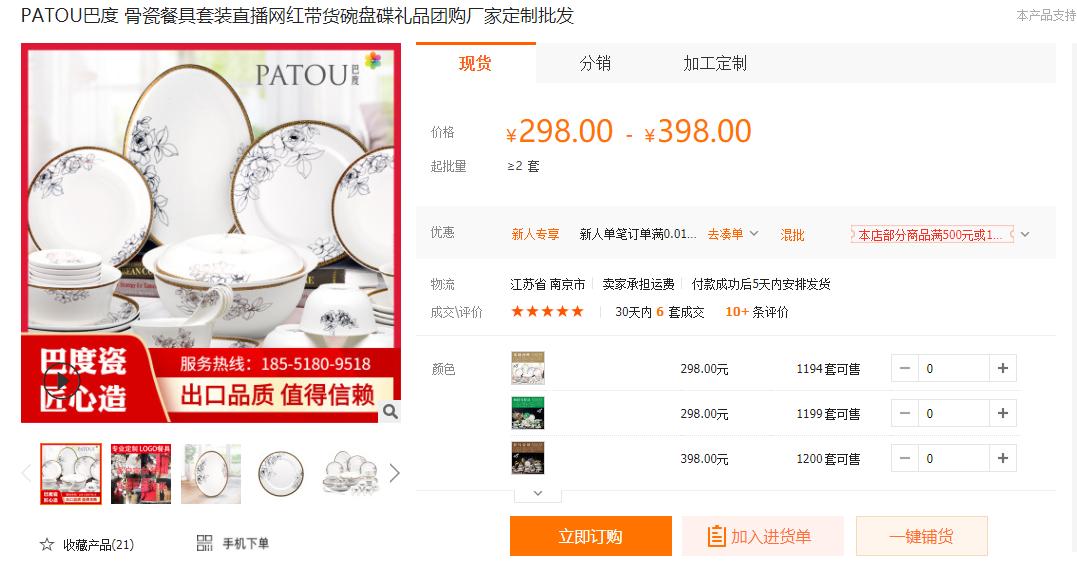Increase quantity for the first color option
This screenshot has height=566, width=1077.
click(x=1003, y=369)
